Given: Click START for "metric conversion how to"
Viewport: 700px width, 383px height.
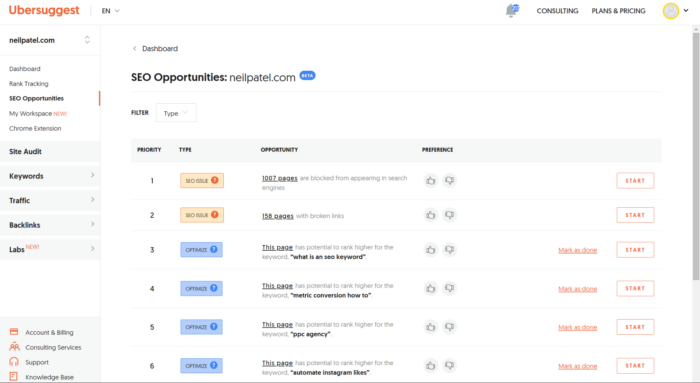Looking at the screenshot, I should (635, 288).
